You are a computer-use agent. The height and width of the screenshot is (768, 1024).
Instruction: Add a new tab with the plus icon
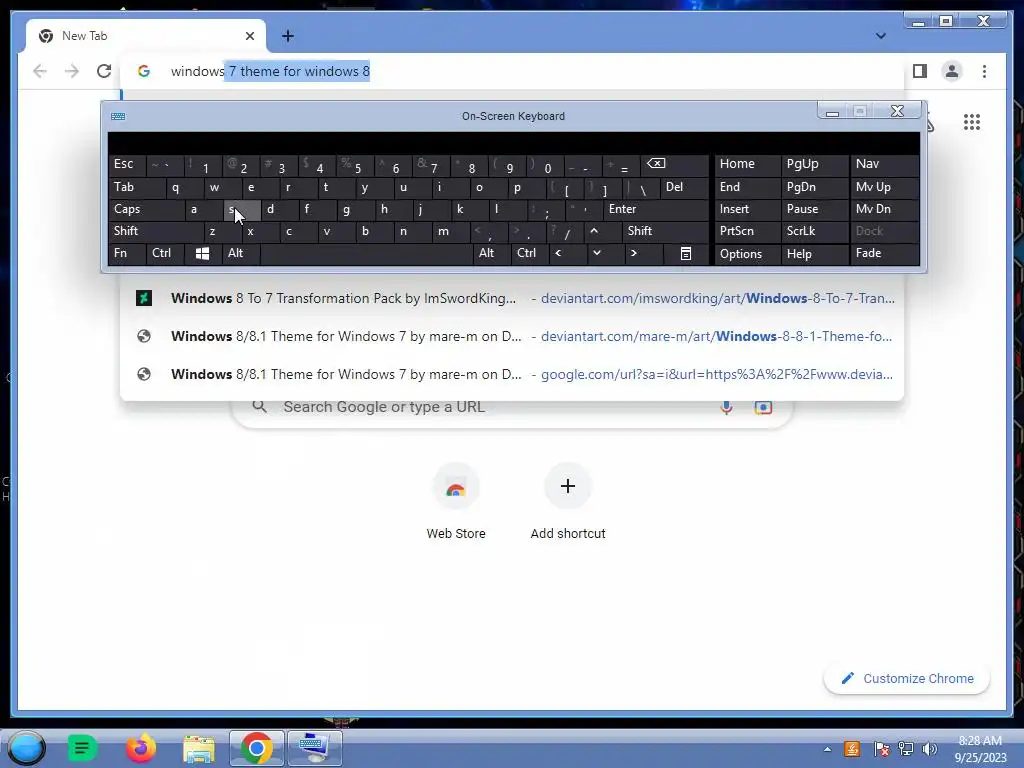point(287,36)
